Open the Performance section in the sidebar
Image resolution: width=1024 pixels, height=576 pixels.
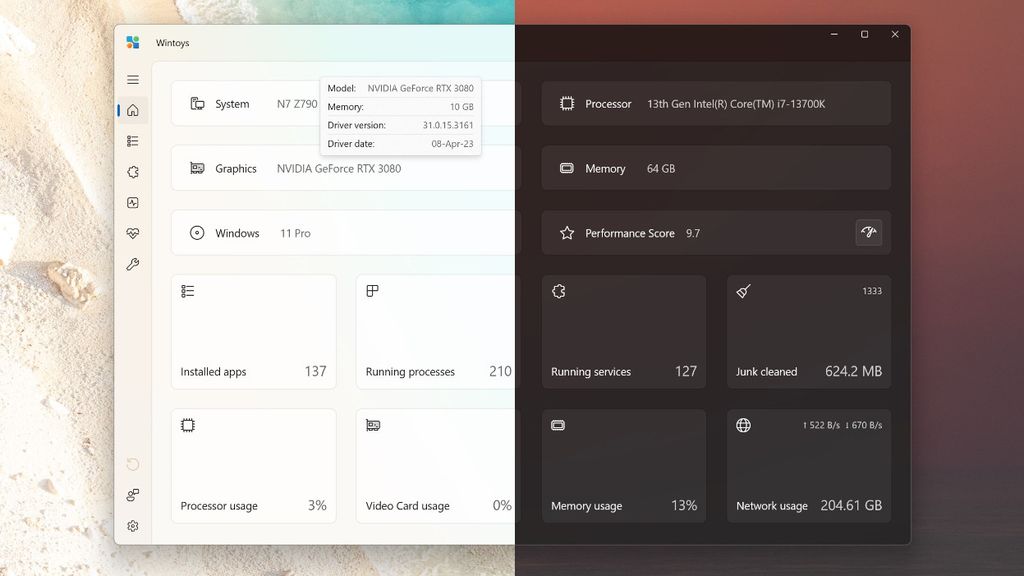[133, 202]
